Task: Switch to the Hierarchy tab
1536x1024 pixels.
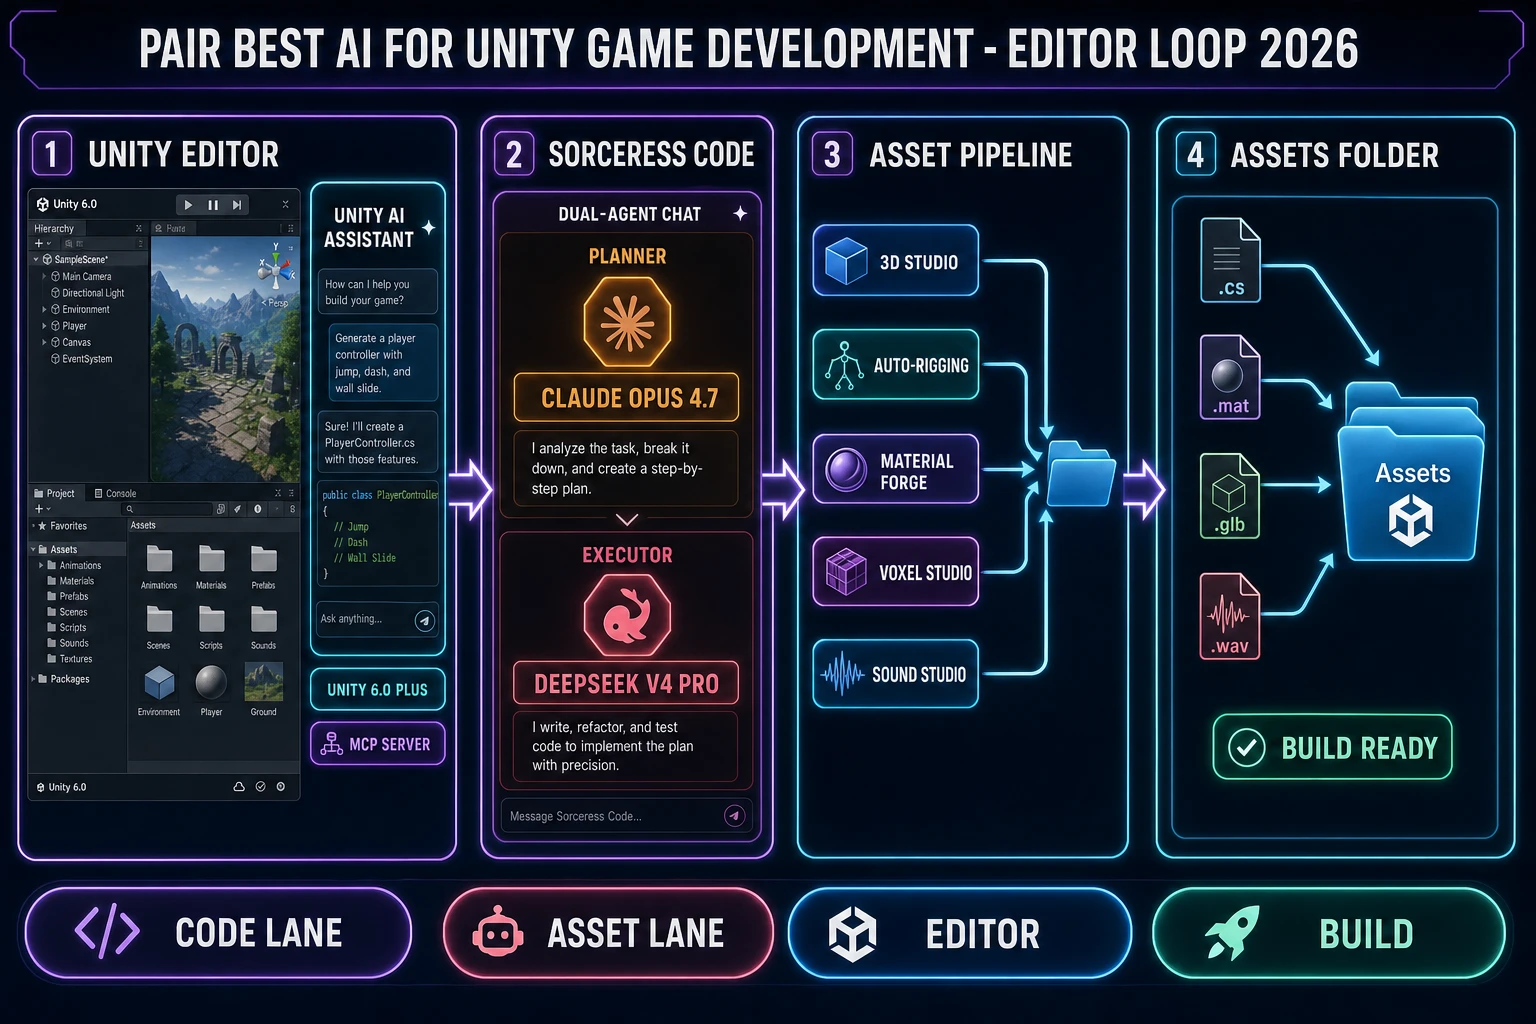Action: (x=54, y=228)
